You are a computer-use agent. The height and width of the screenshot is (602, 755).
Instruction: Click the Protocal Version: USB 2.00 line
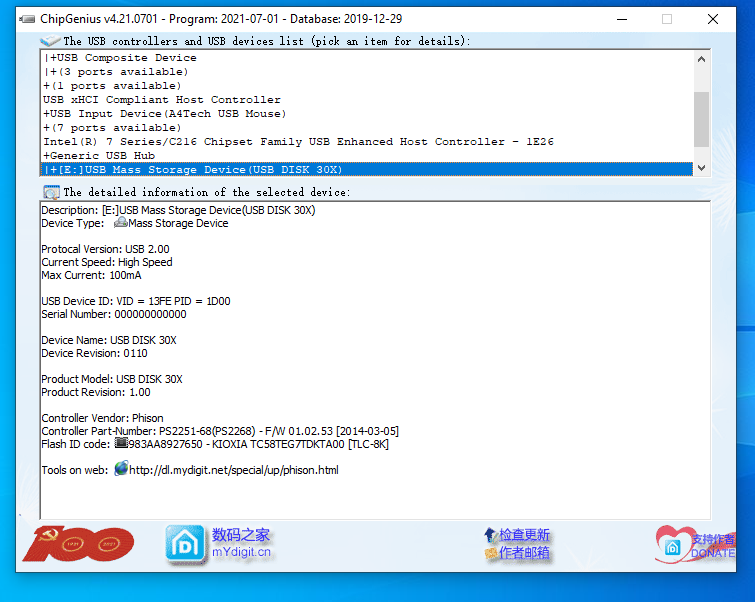105,249
